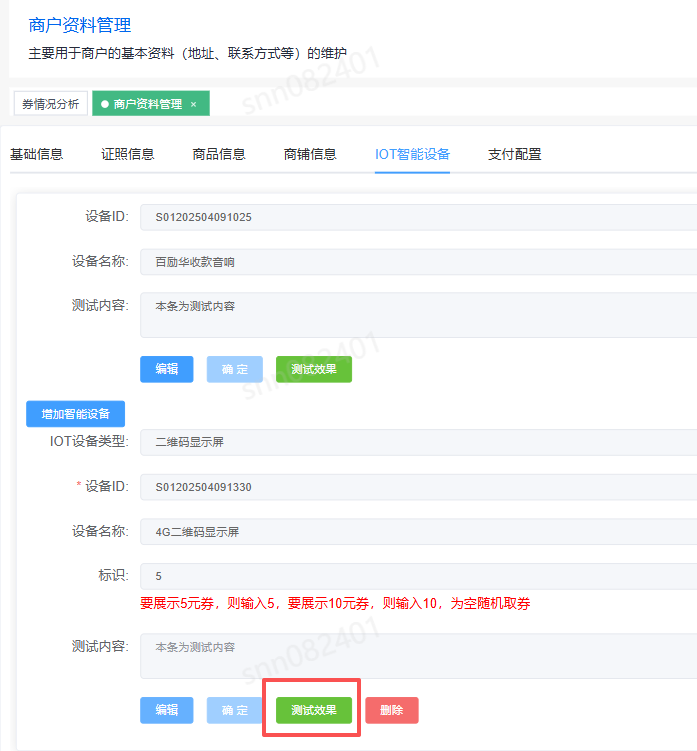Close the 商户资料管理 tab via its x icon
Image resolution: width=697 pixels, height=751 pixels.
(193, 104)
